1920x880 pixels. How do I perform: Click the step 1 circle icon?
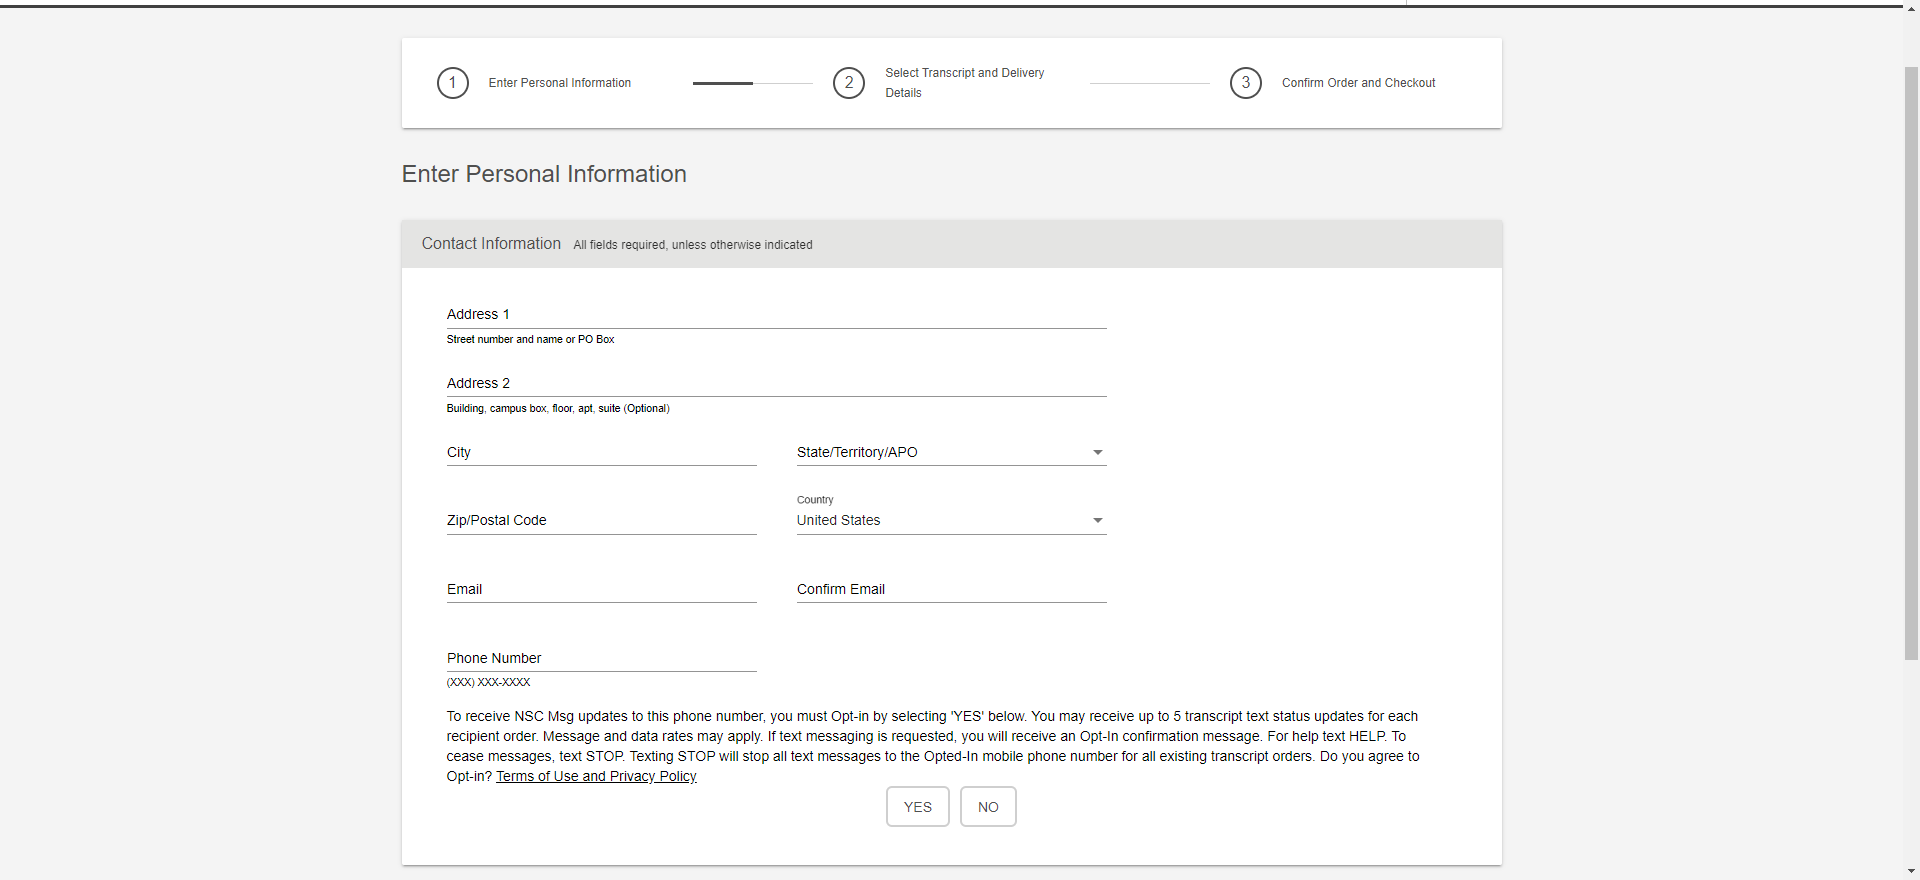(x=452, y=83)
